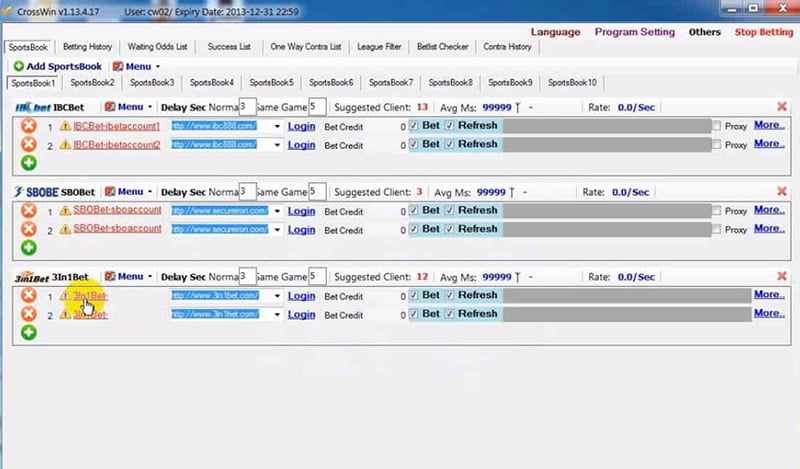Image resolution: width=800 pixels, height=469 pixels.
Task: Click the 3in1Bet logo icon
Action: (32, 277)
